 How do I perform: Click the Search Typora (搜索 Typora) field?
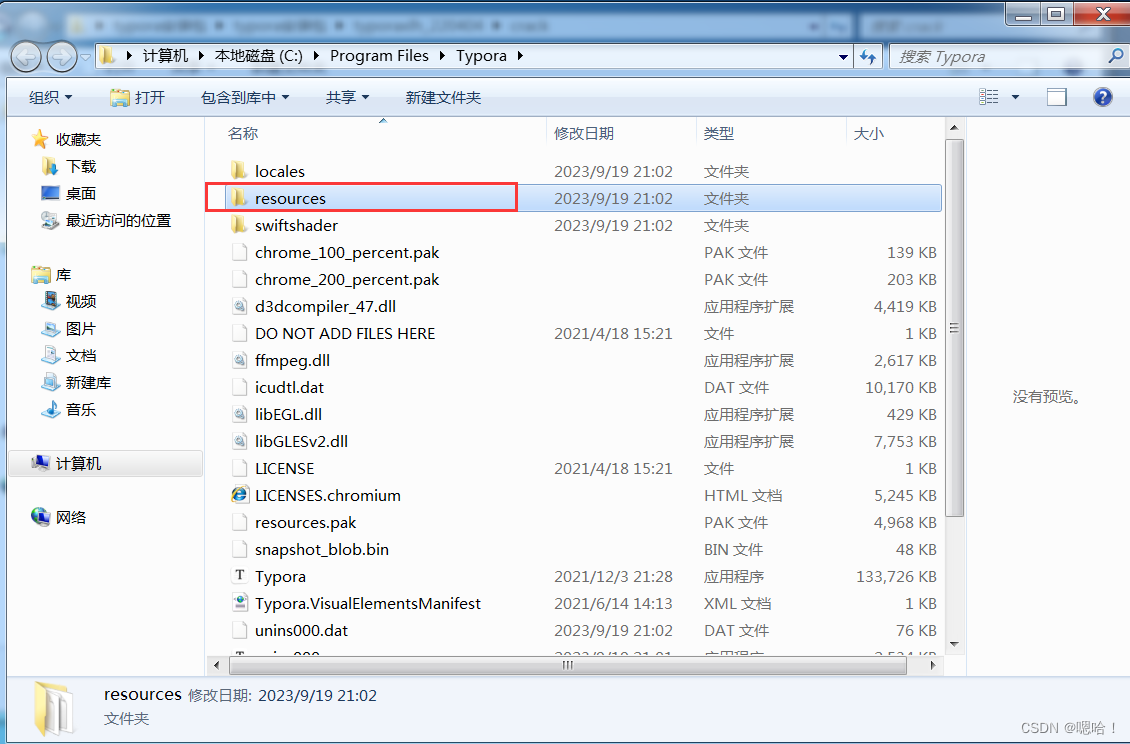pos(998,56)
